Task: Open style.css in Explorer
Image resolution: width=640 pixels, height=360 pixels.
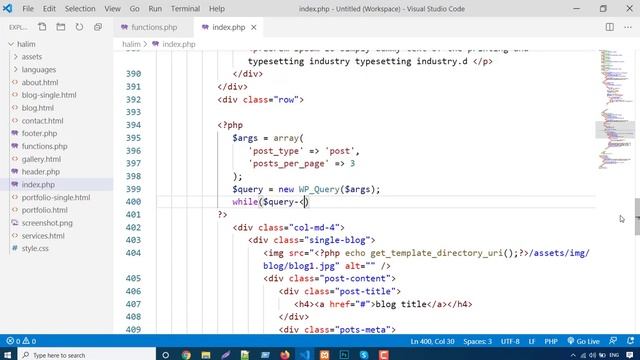Action: pos(35,249)
